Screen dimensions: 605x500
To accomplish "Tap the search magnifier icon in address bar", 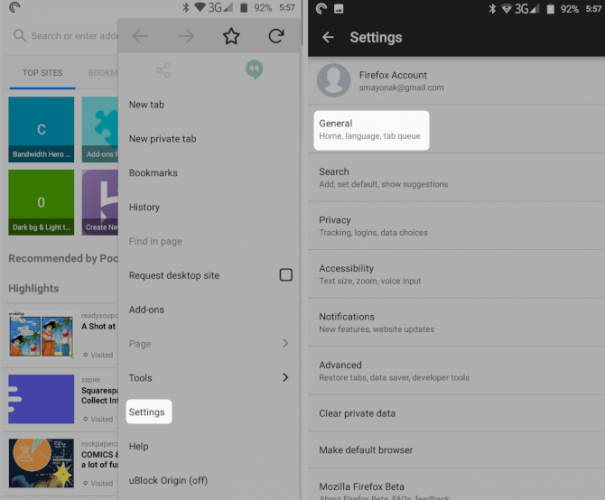I will click(20, 36).
